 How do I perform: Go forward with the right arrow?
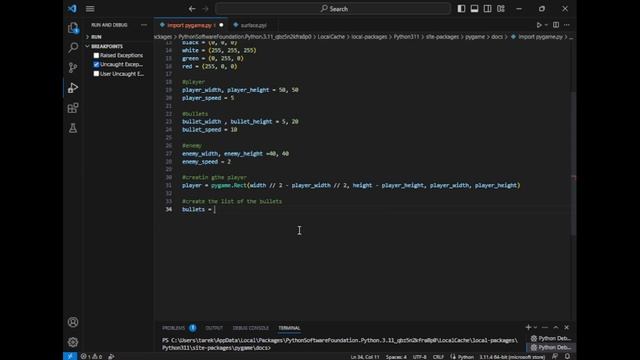pos(205,9)
